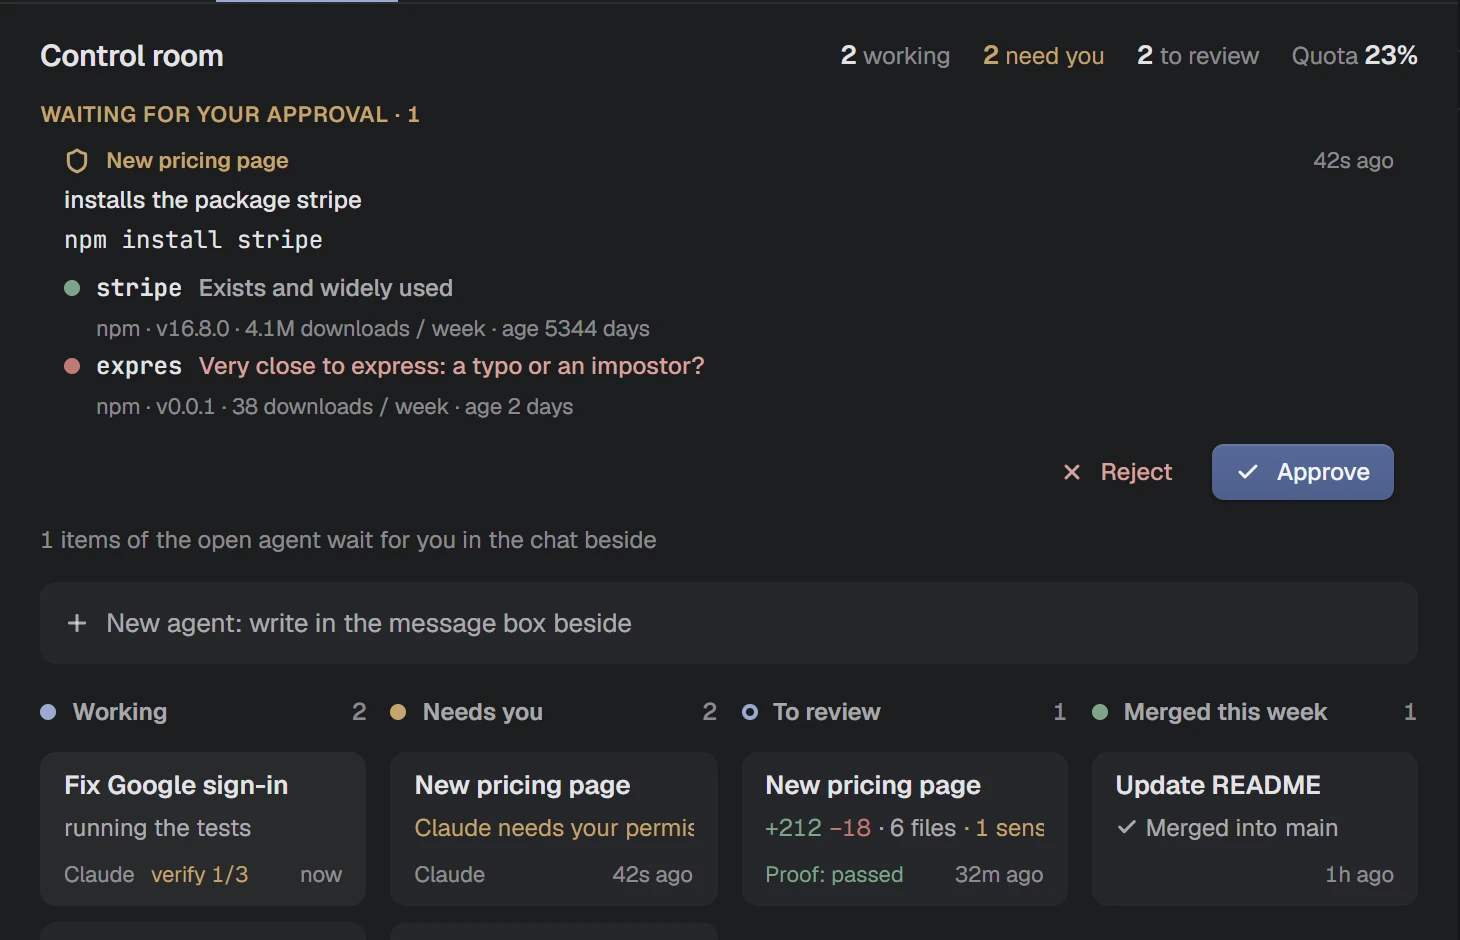Click the green dot by Merged this week
1460x940 pixels.
(x=1100, y=712)
